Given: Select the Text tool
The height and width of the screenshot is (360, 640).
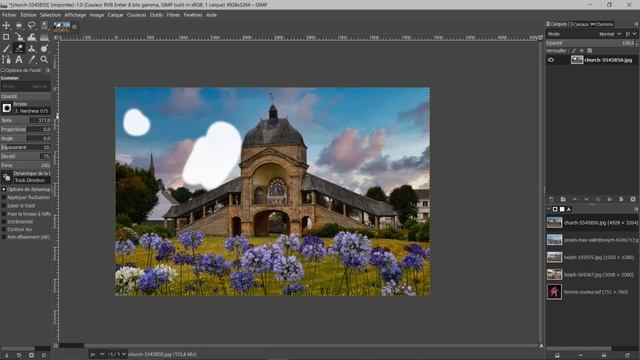Looking at the screenshot, I should point(19,60).
